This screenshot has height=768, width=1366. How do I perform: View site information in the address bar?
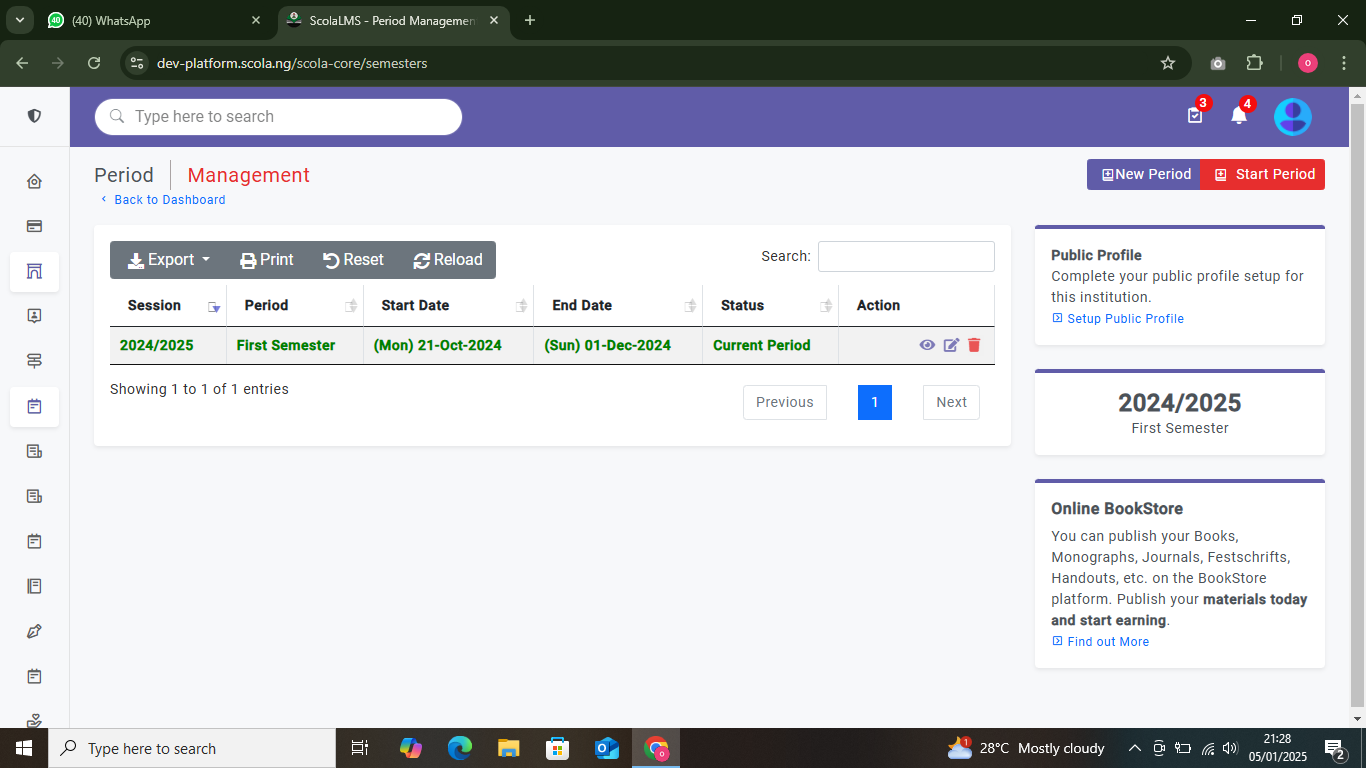click(x=138, y=63)
